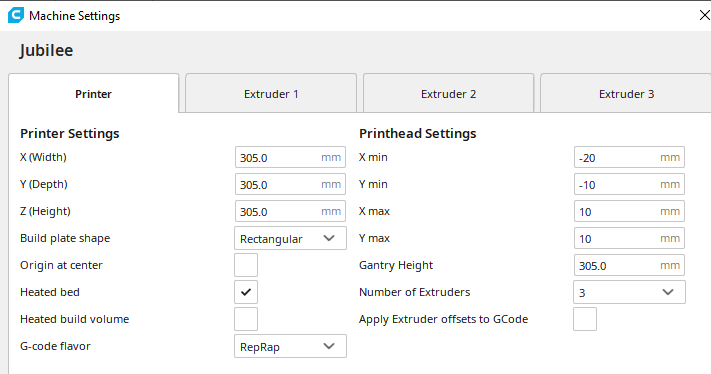Focus the Y max input field
This screenshot has height=374, width=711.
pos(629,238)
